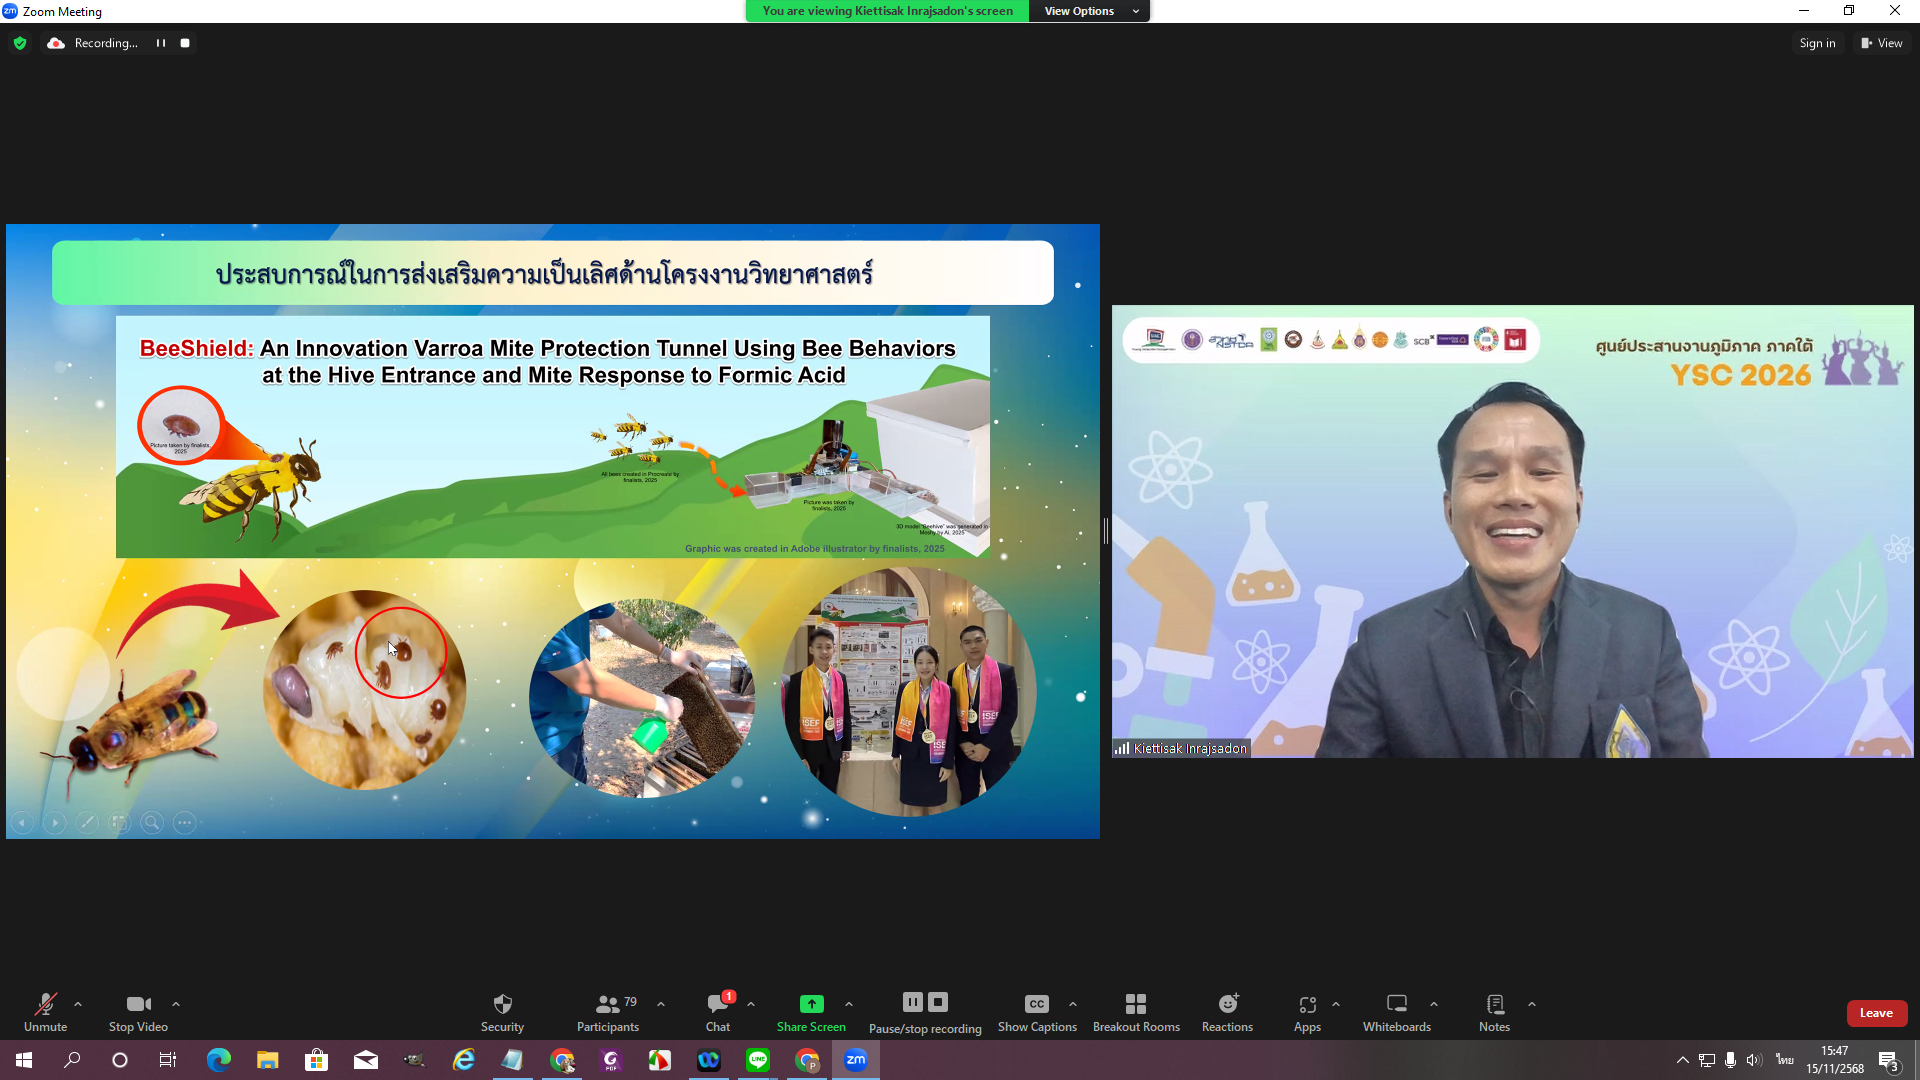The height and width of the screenshot is (1080, 1920).
Task: Expand audio options arrow beside Unmute
Action: tap(78, 1004)
